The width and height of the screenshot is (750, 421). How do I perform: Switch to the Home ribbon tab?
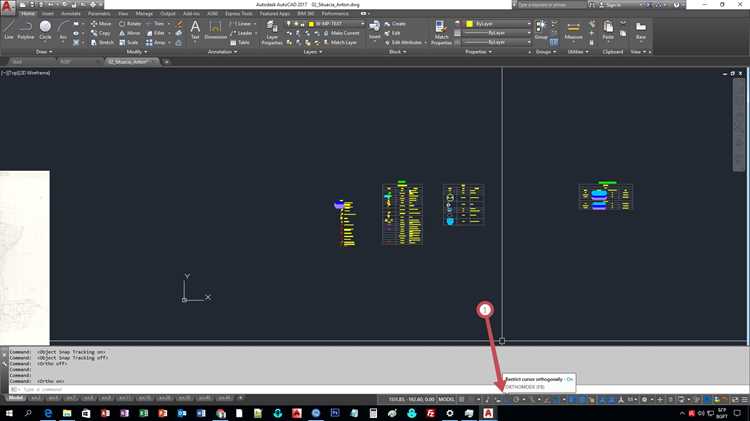(x=28, y=13)
